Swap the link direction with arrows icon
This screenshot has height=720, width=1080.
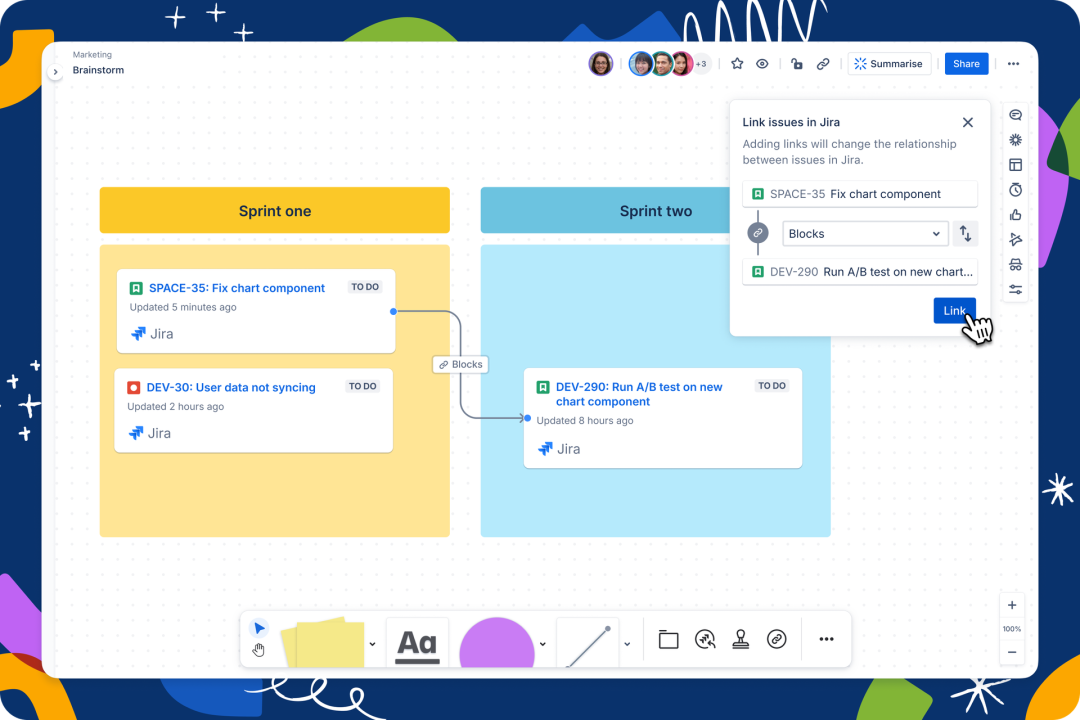pos(965,234)
